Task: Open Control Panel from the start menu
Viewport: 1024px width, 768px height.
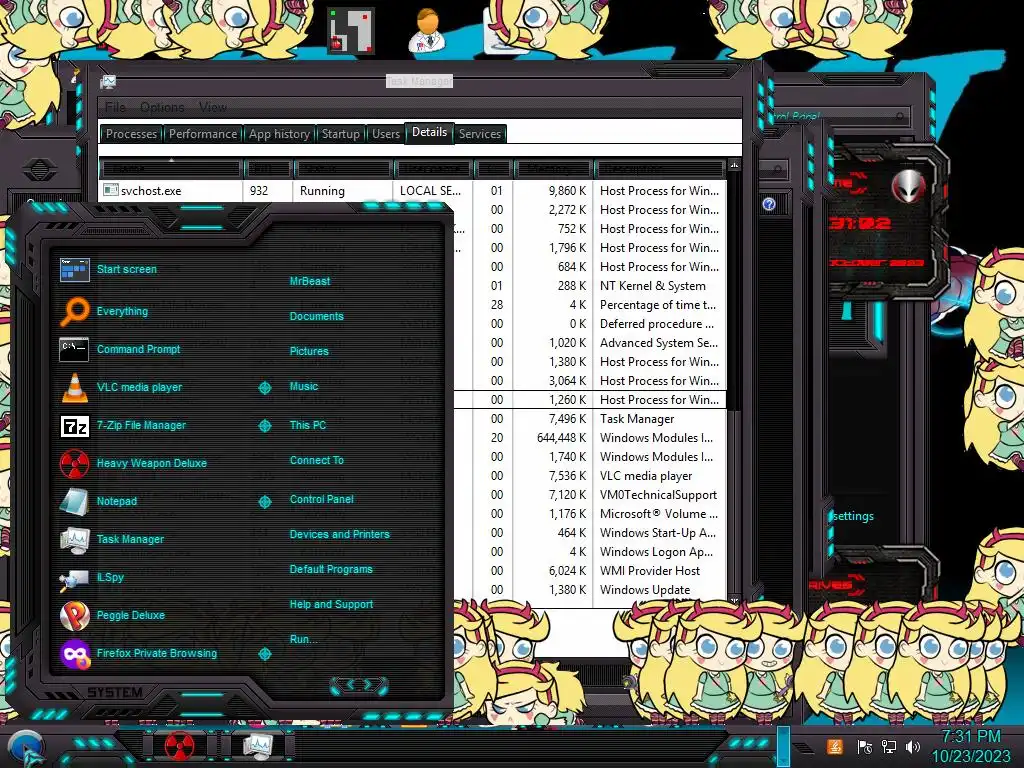Action: (321, 499)
